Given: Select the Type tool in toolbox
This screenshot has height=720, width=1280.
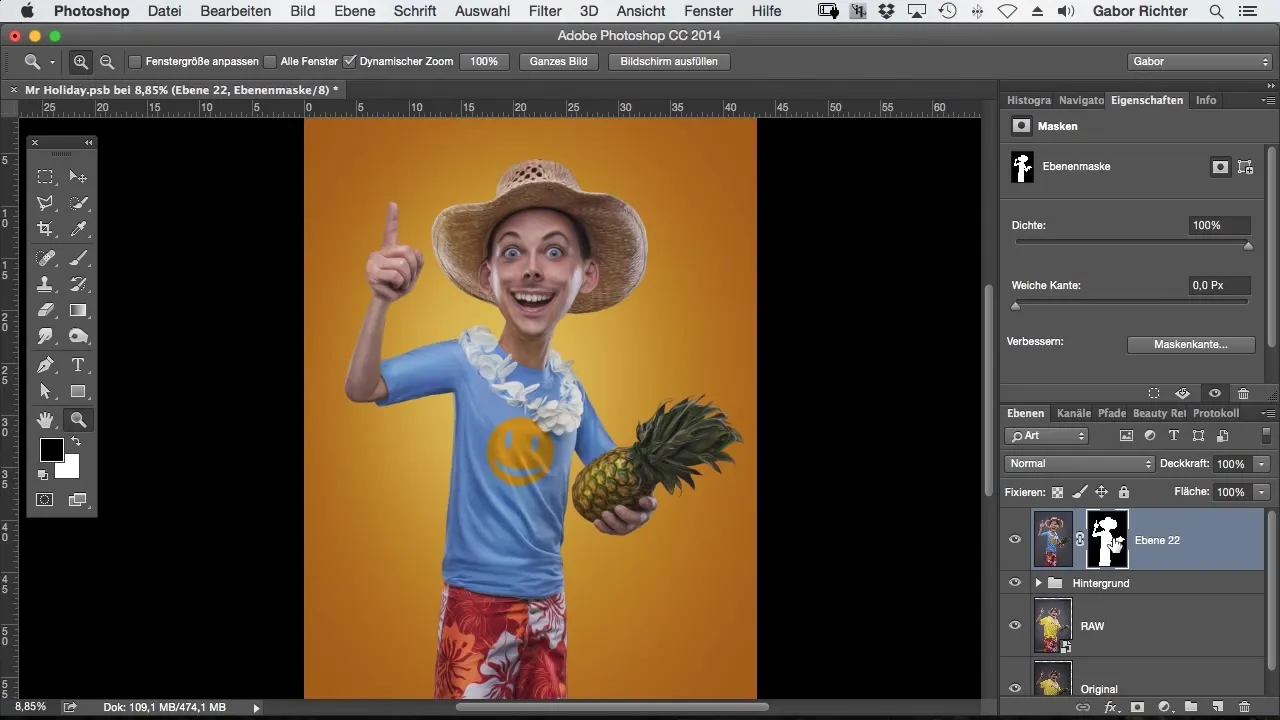Looking at the screenshot, I should pos(78,366).
